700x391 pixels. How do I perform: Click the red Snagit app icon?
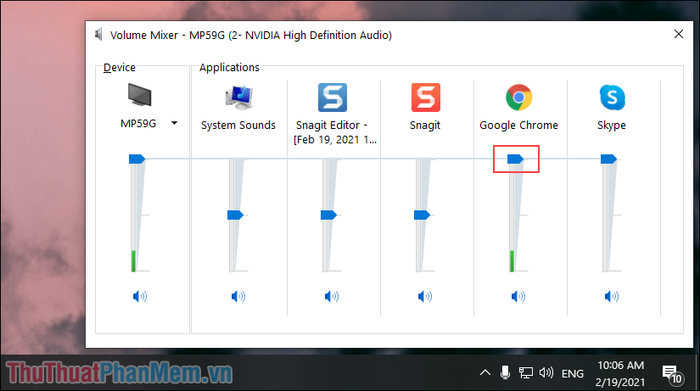(x=425, y=97)
